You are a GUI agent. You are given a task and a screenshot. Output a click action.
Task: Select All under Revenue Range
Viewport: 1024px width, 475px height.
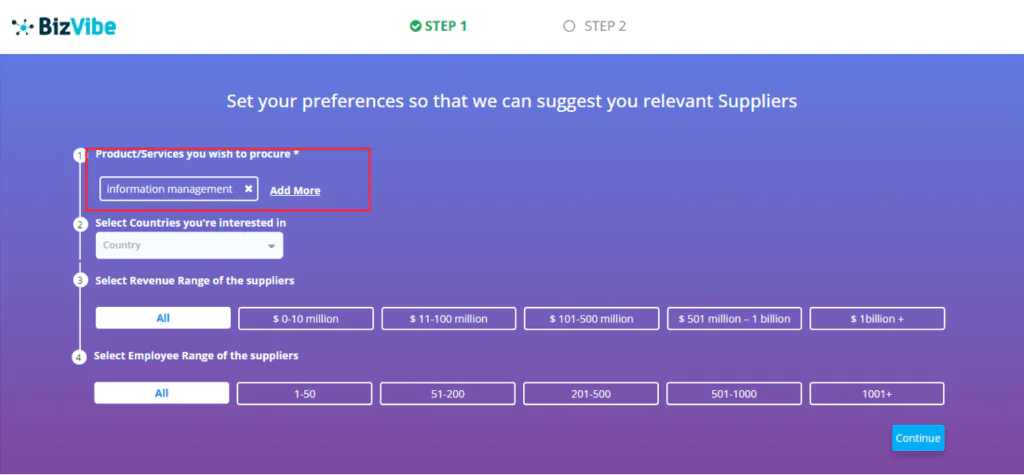tap(163, 318)
